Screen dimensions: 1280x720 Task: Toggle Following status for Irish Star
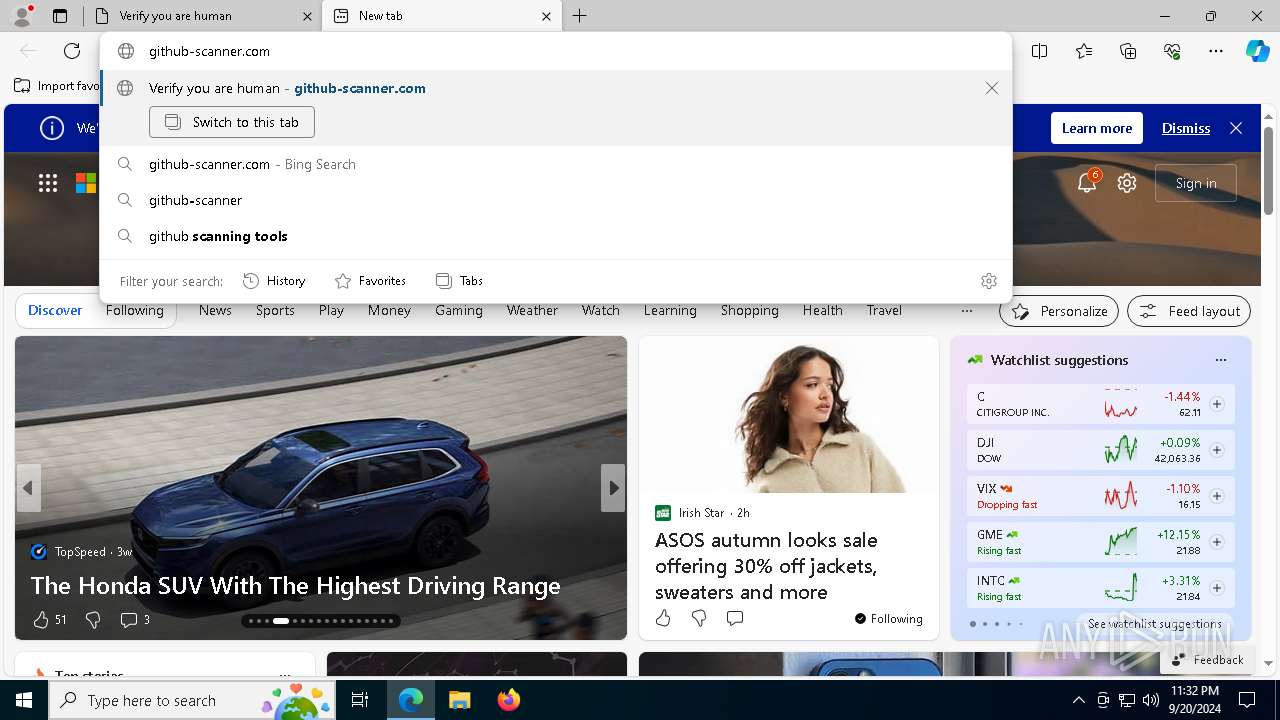click(x=889, y=619)
